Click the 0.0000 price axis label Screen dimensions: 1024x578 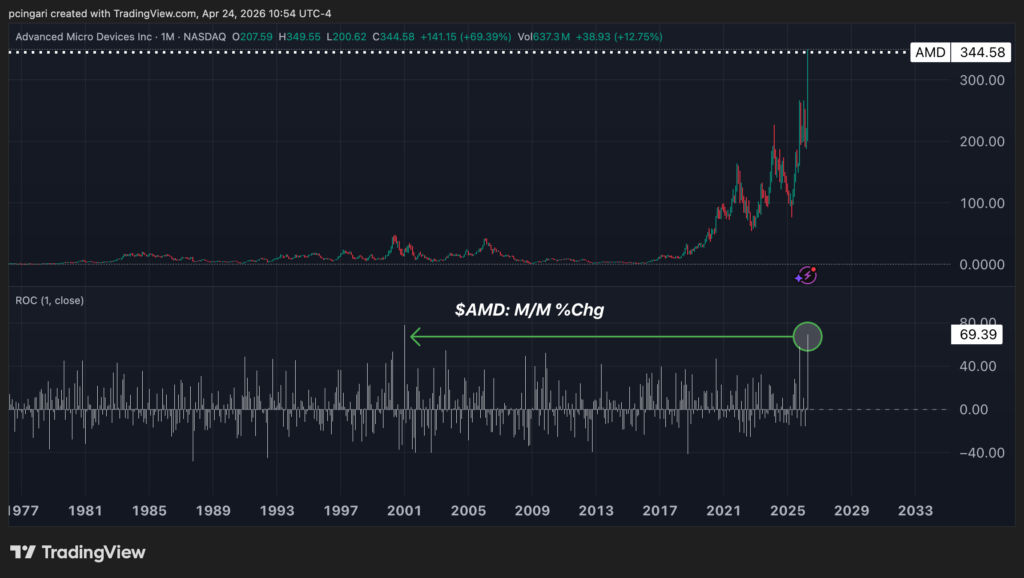pos(982,265)
